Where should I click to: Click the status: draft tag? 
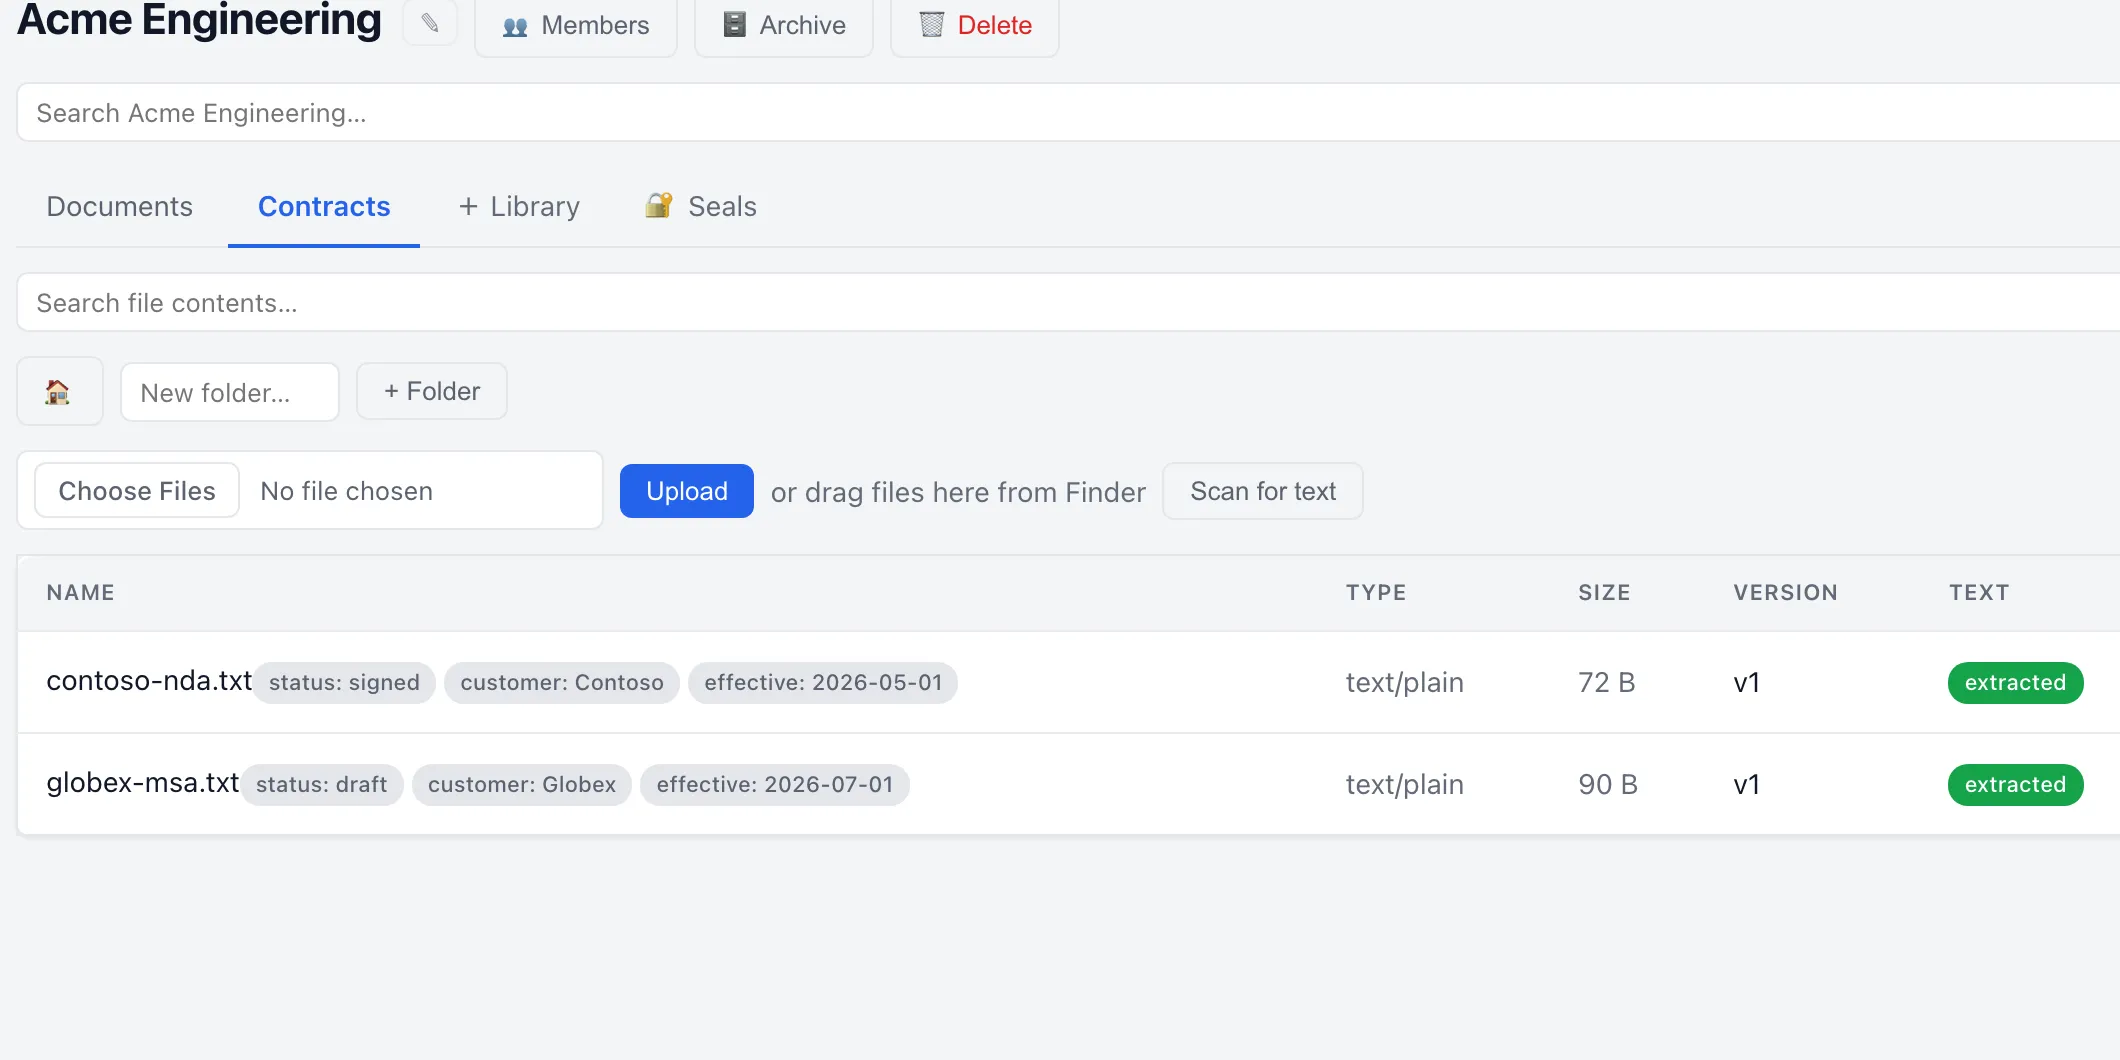coord(321,785)
